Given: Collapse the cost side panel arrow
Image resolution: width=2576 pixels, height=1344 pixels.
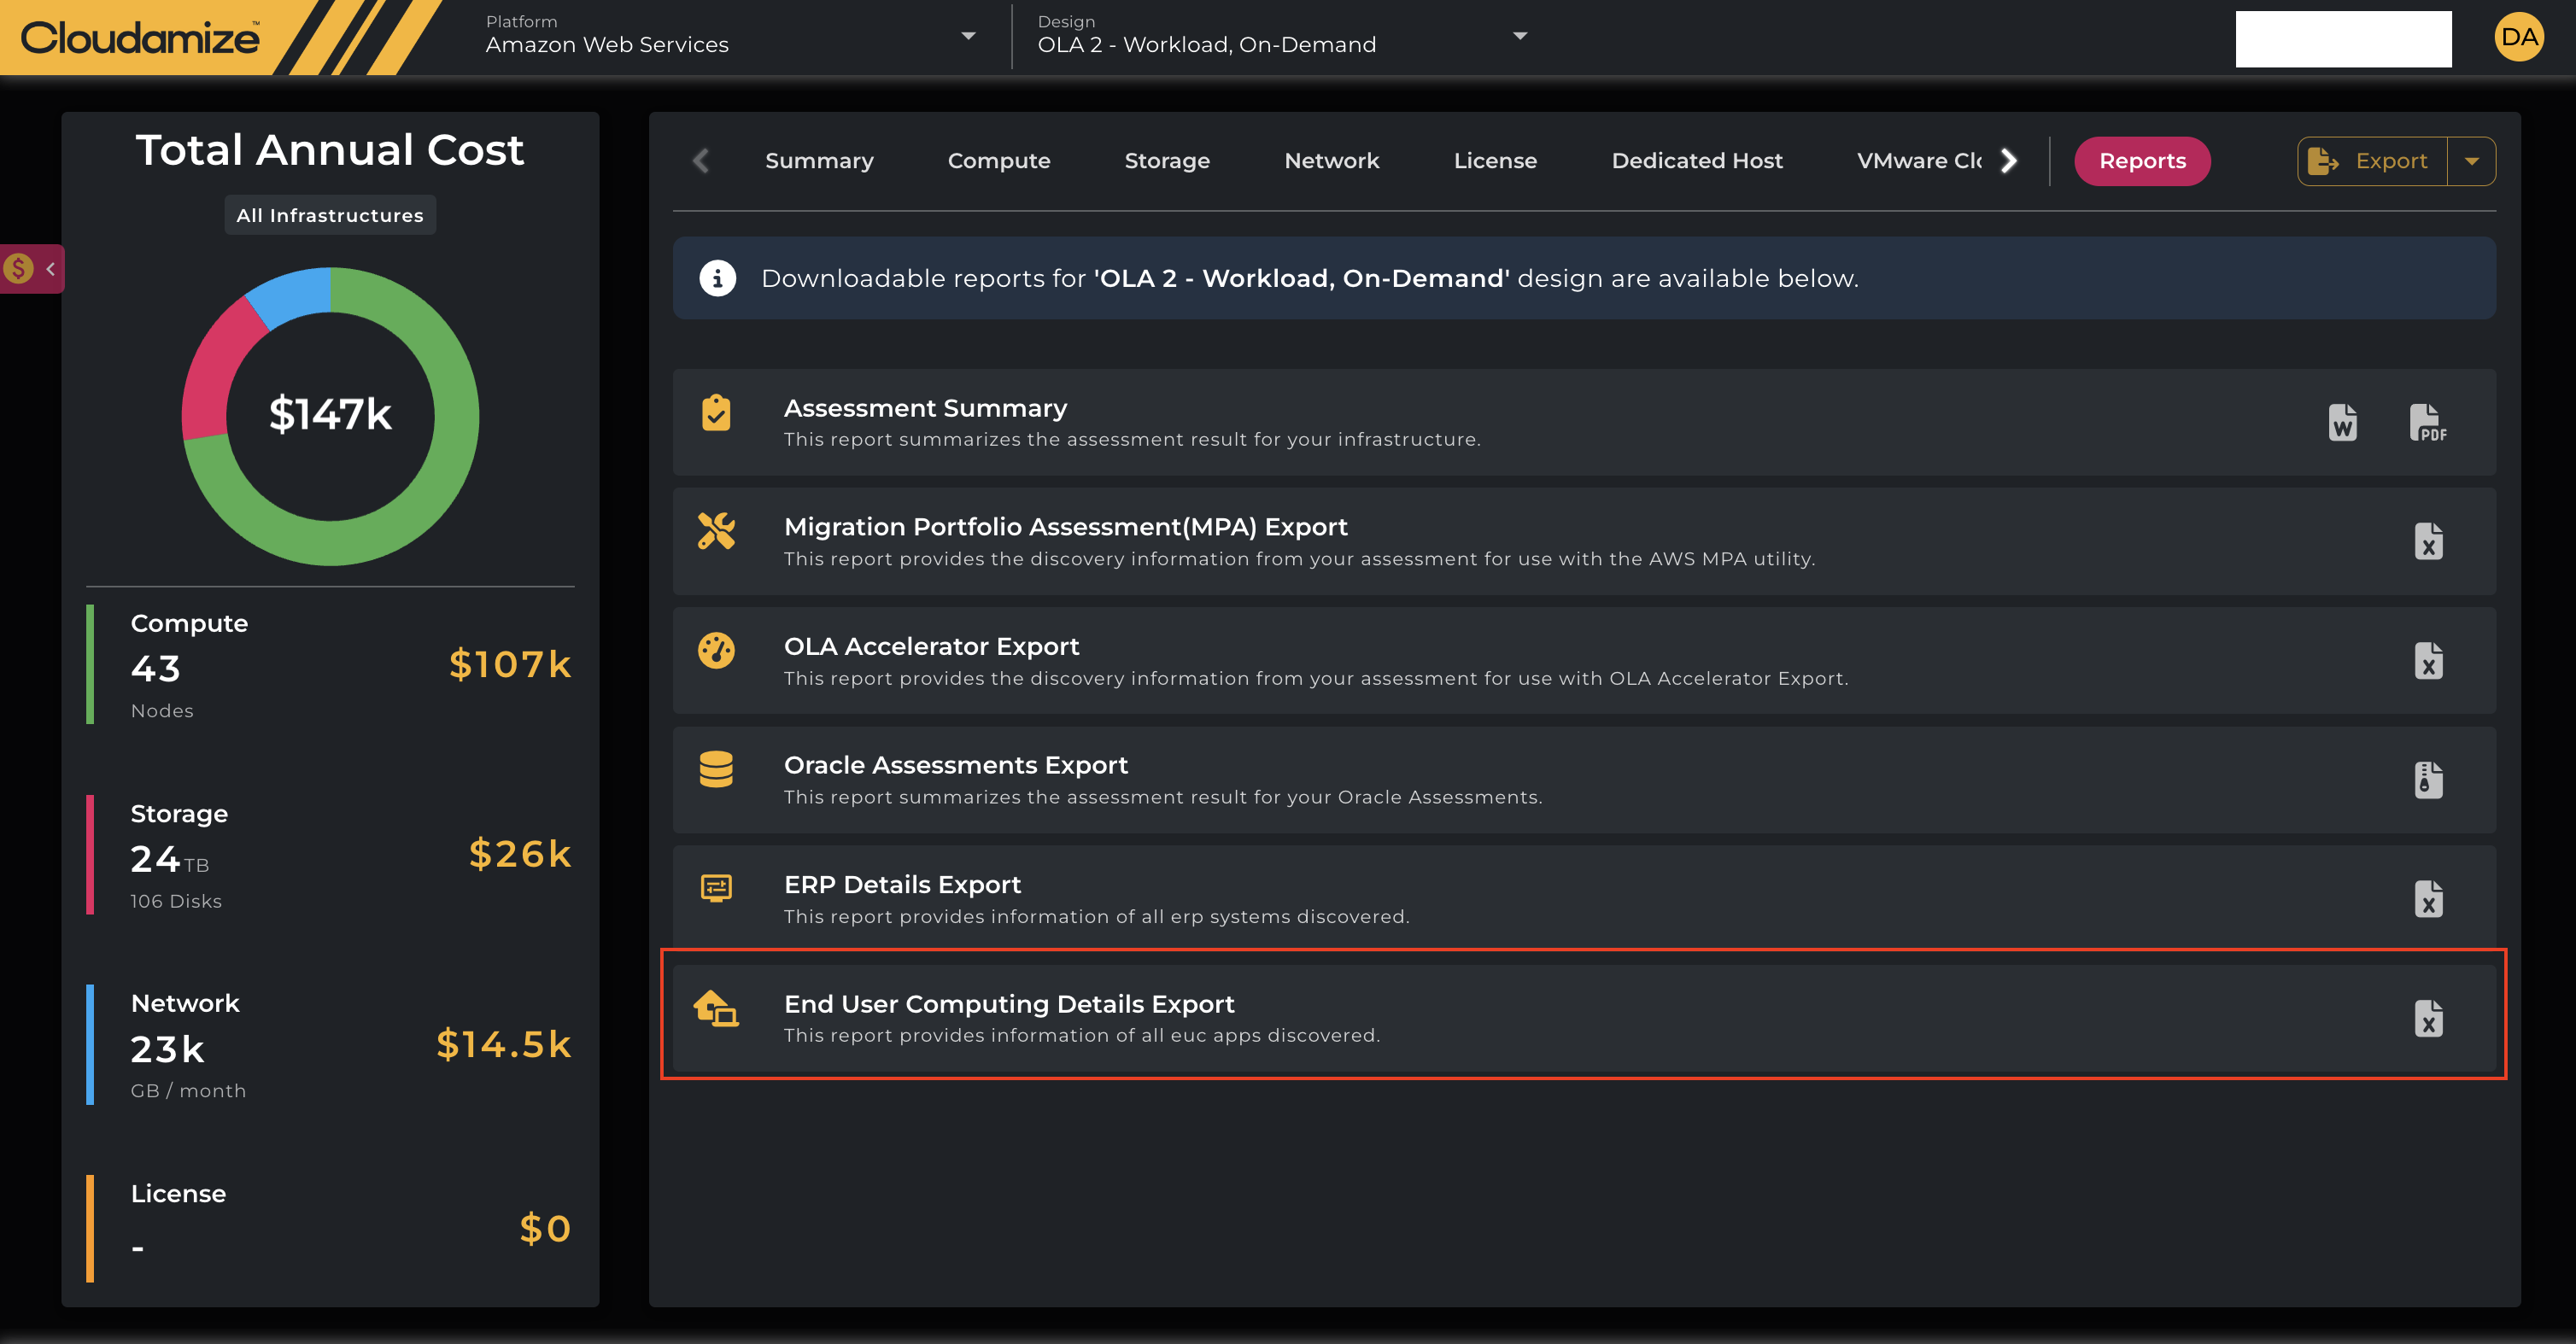Looking at the screenshot, I should pyautogui.click(x=50, y=268).
